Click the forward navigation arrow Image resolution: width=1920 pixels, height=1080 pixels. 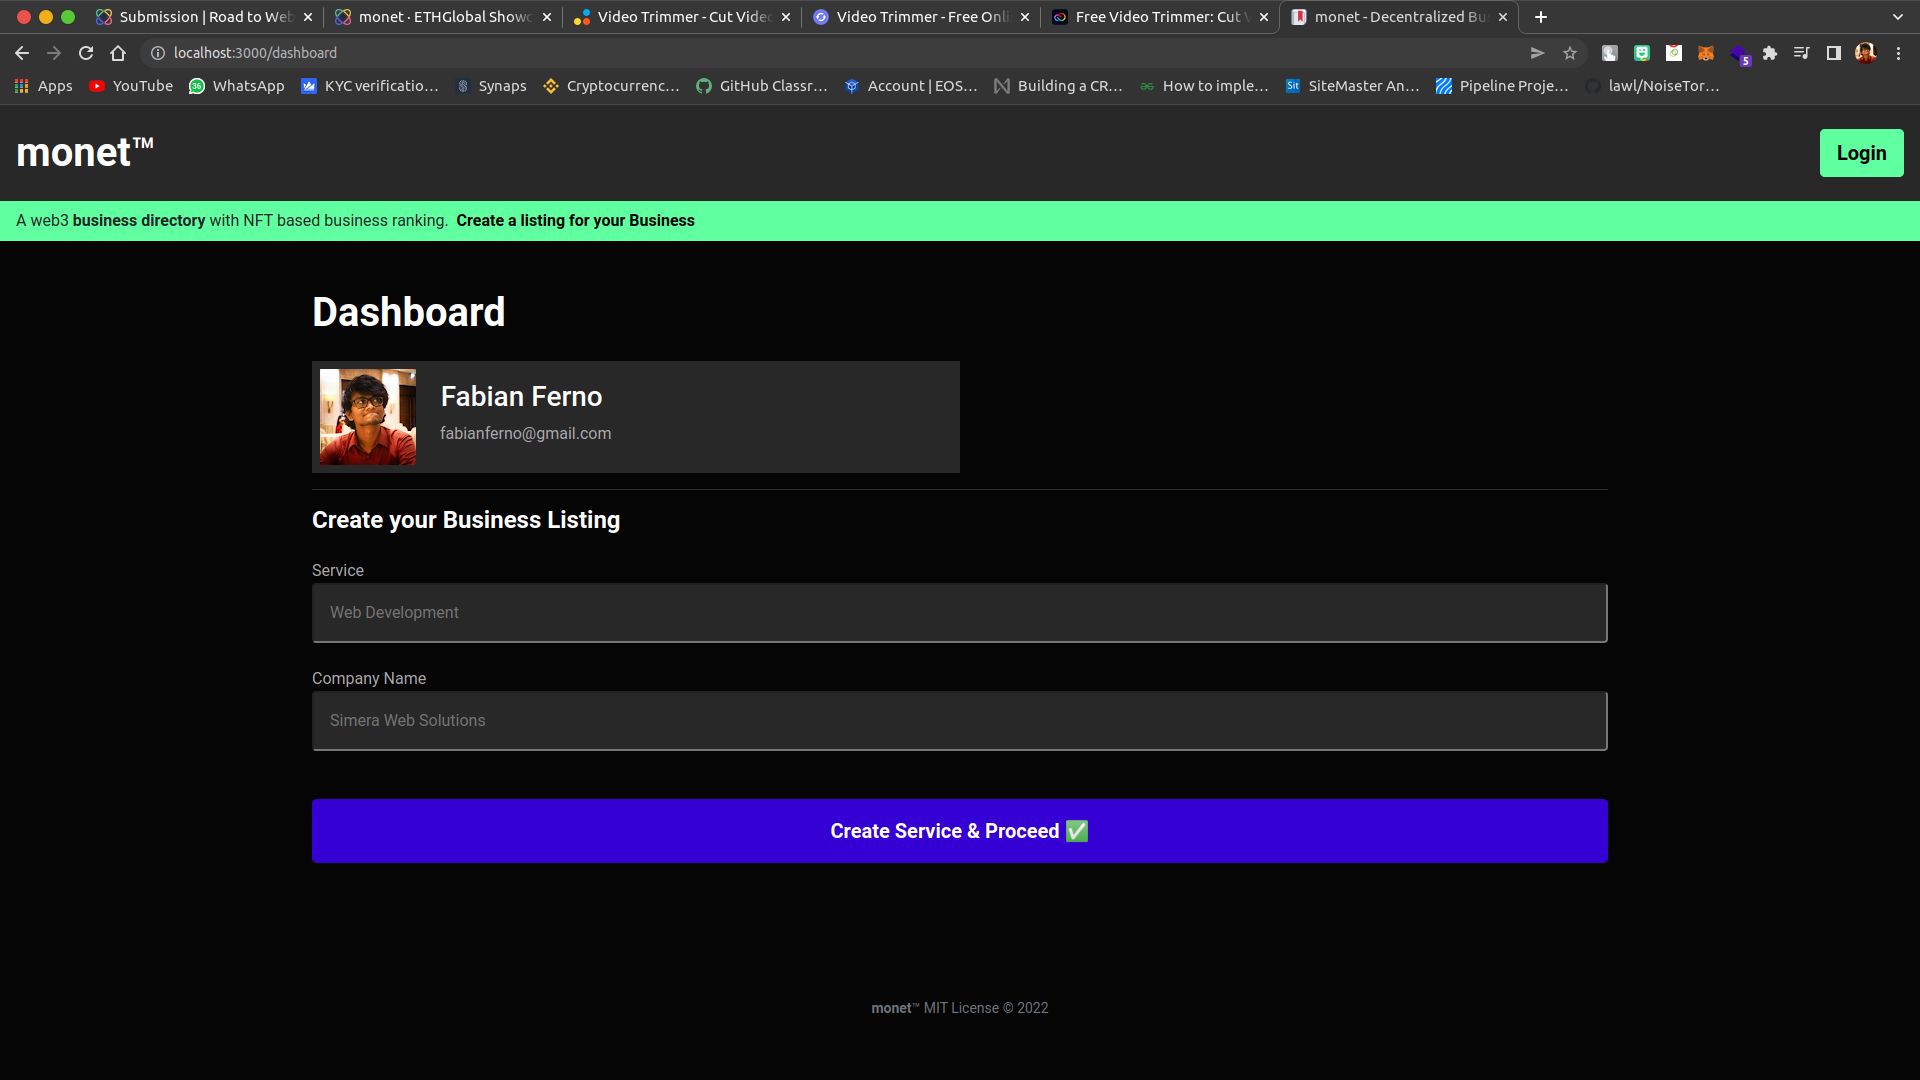[x=53, y=53]
